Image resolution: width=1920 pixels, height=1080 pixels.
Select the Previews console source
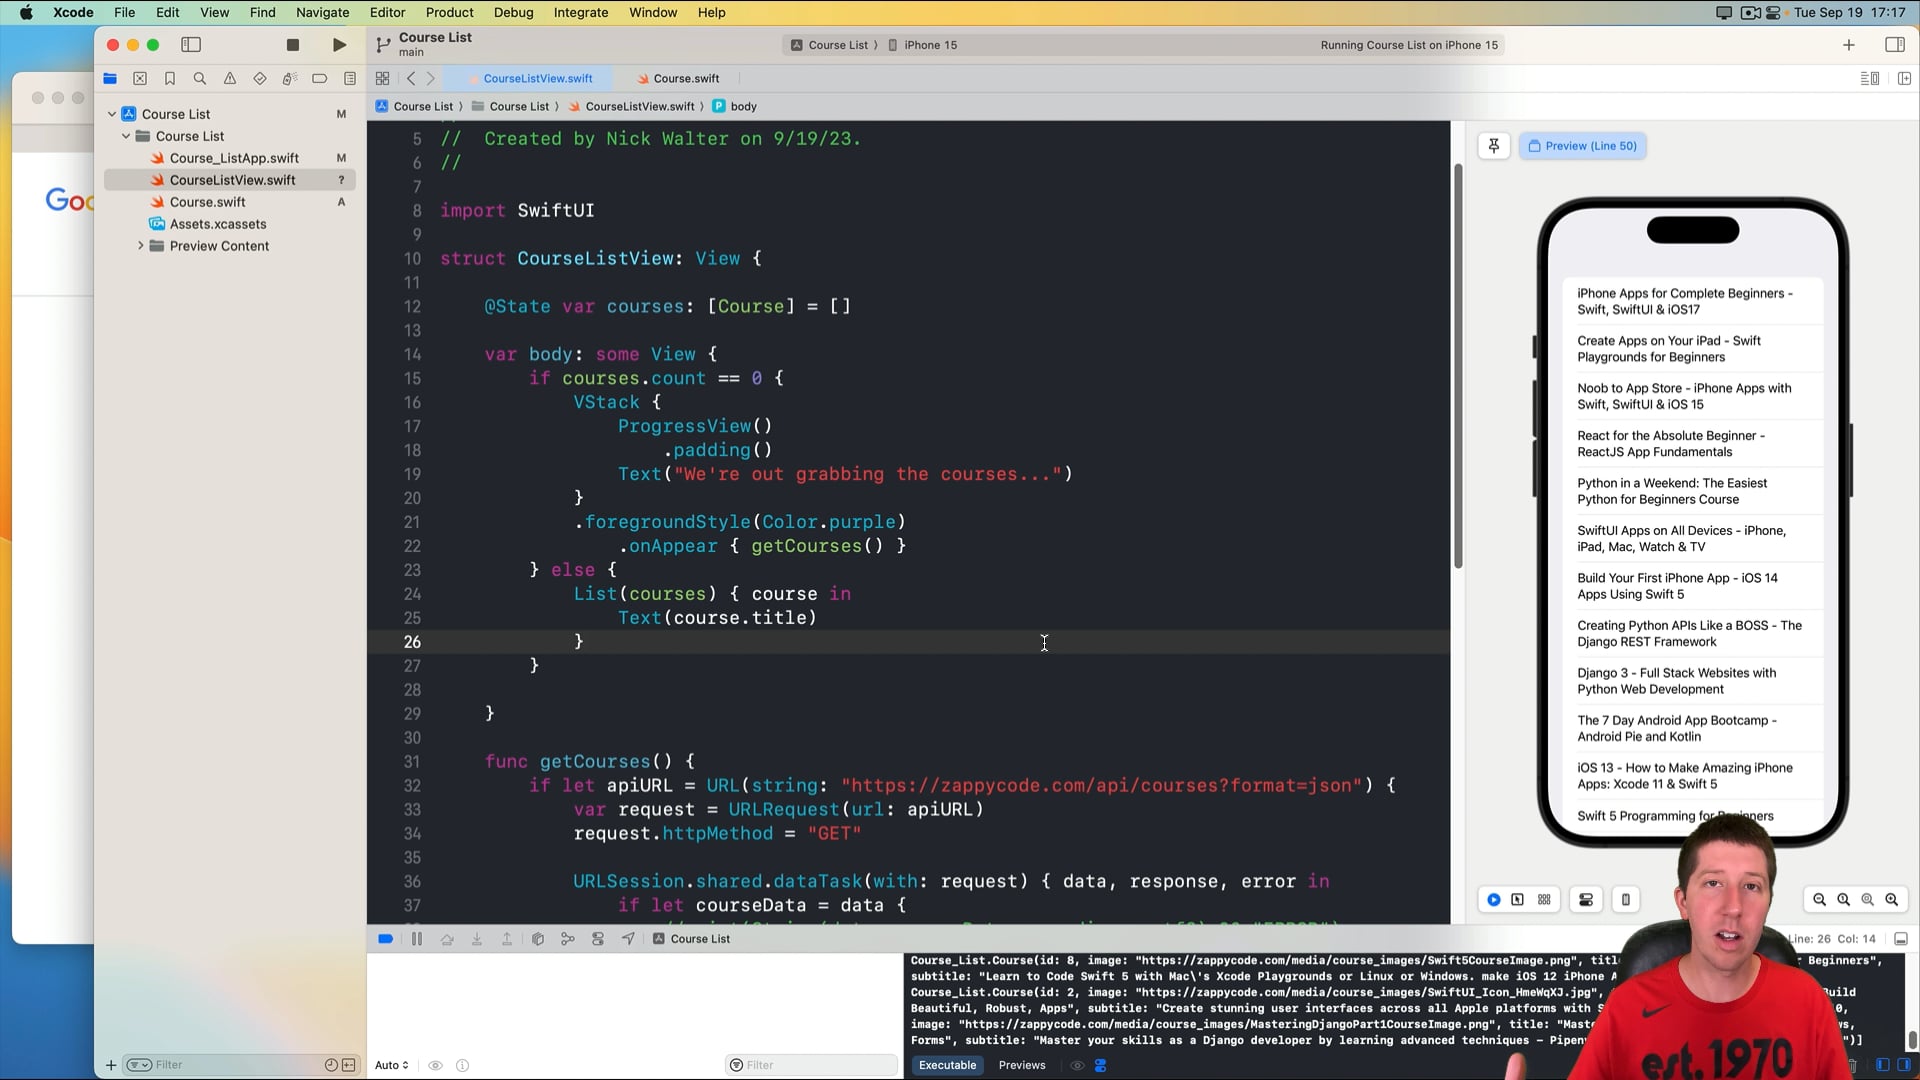(1022, 1066)
